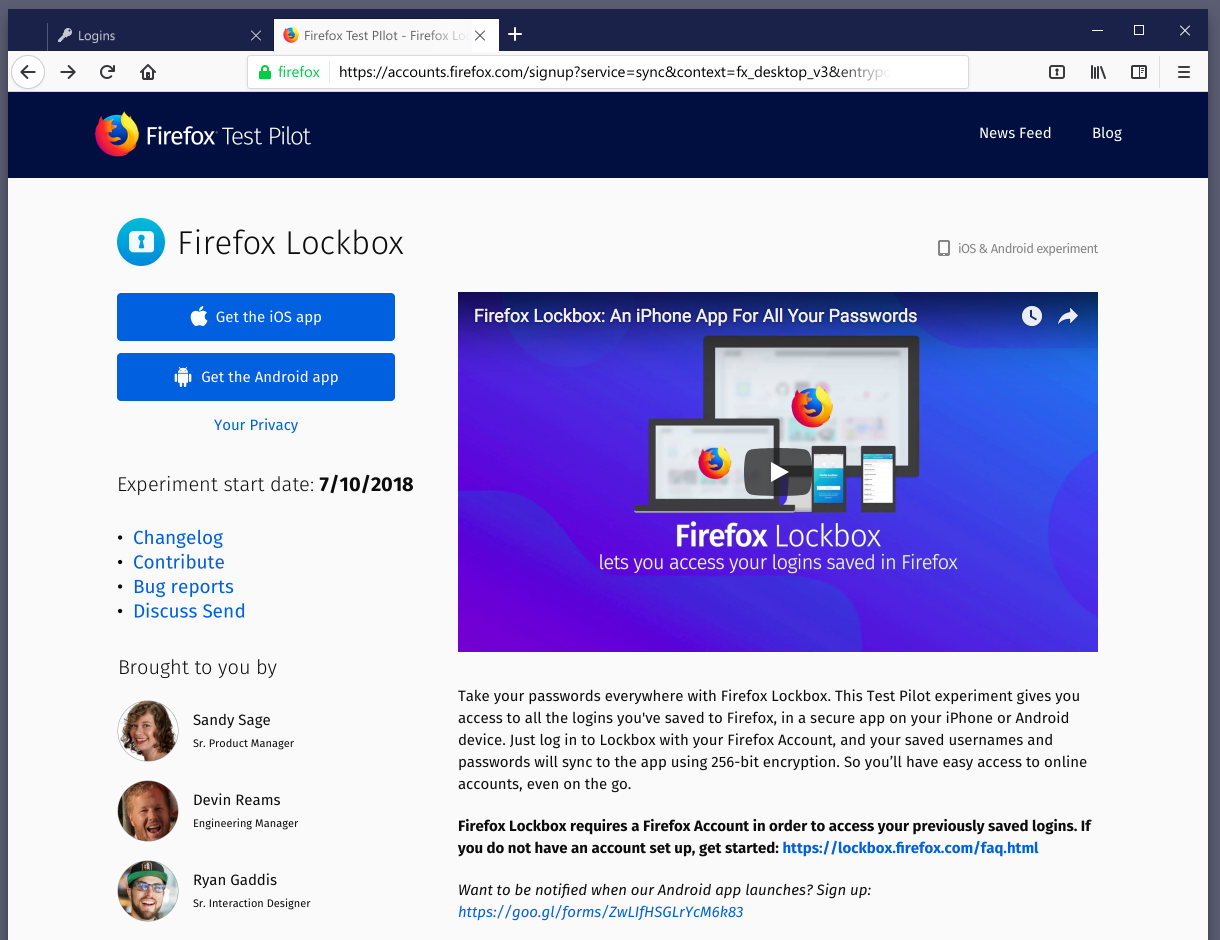Open the Library (bookshelf) icon
1220x940 pixels.
tap(1097, 71)
